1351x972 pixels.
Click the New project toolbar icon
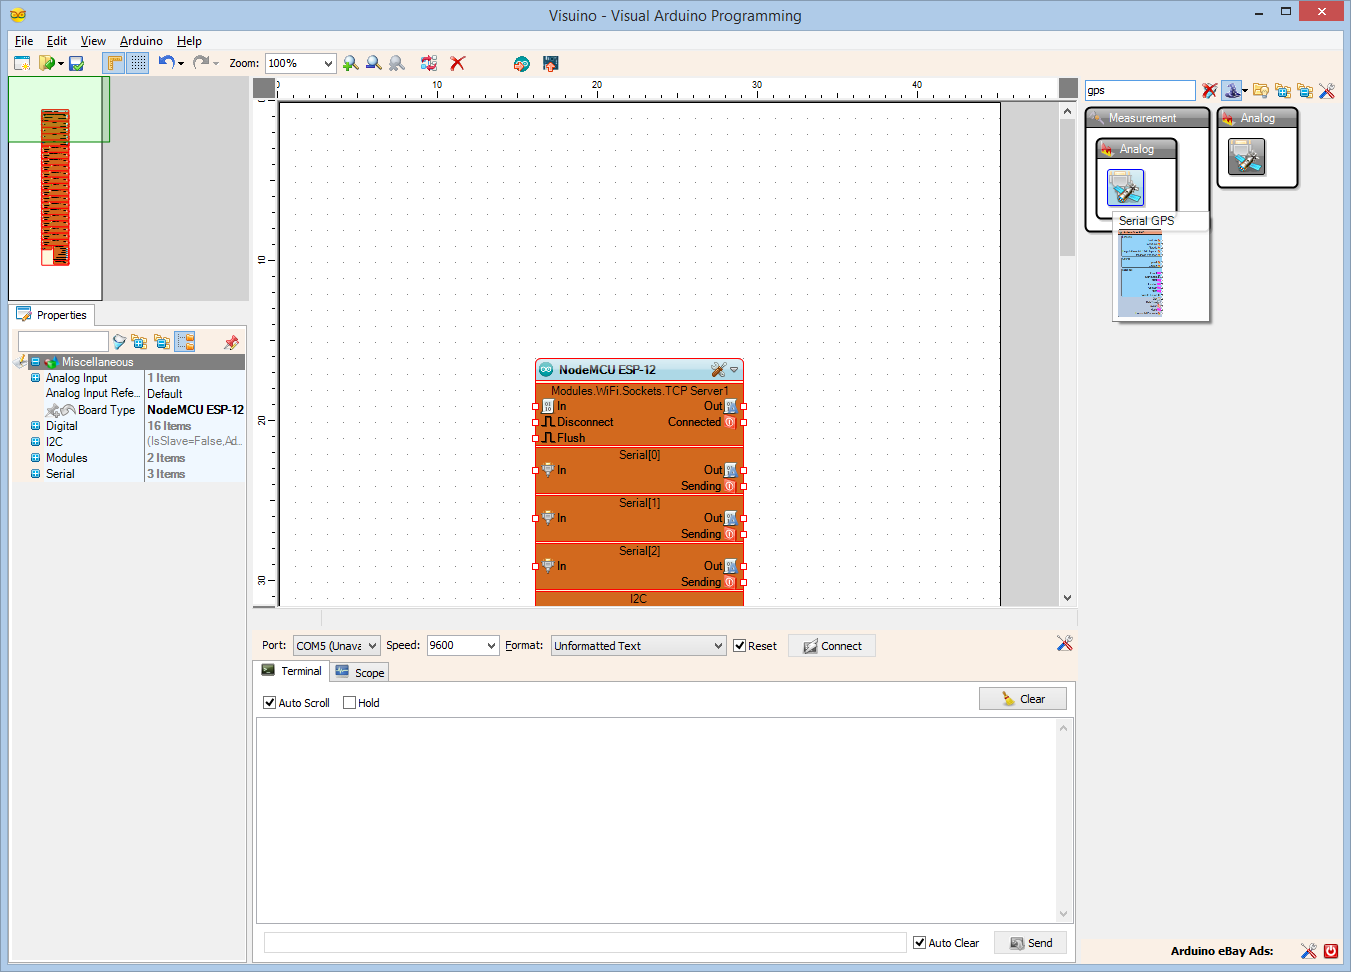click(x=22, y=63)
